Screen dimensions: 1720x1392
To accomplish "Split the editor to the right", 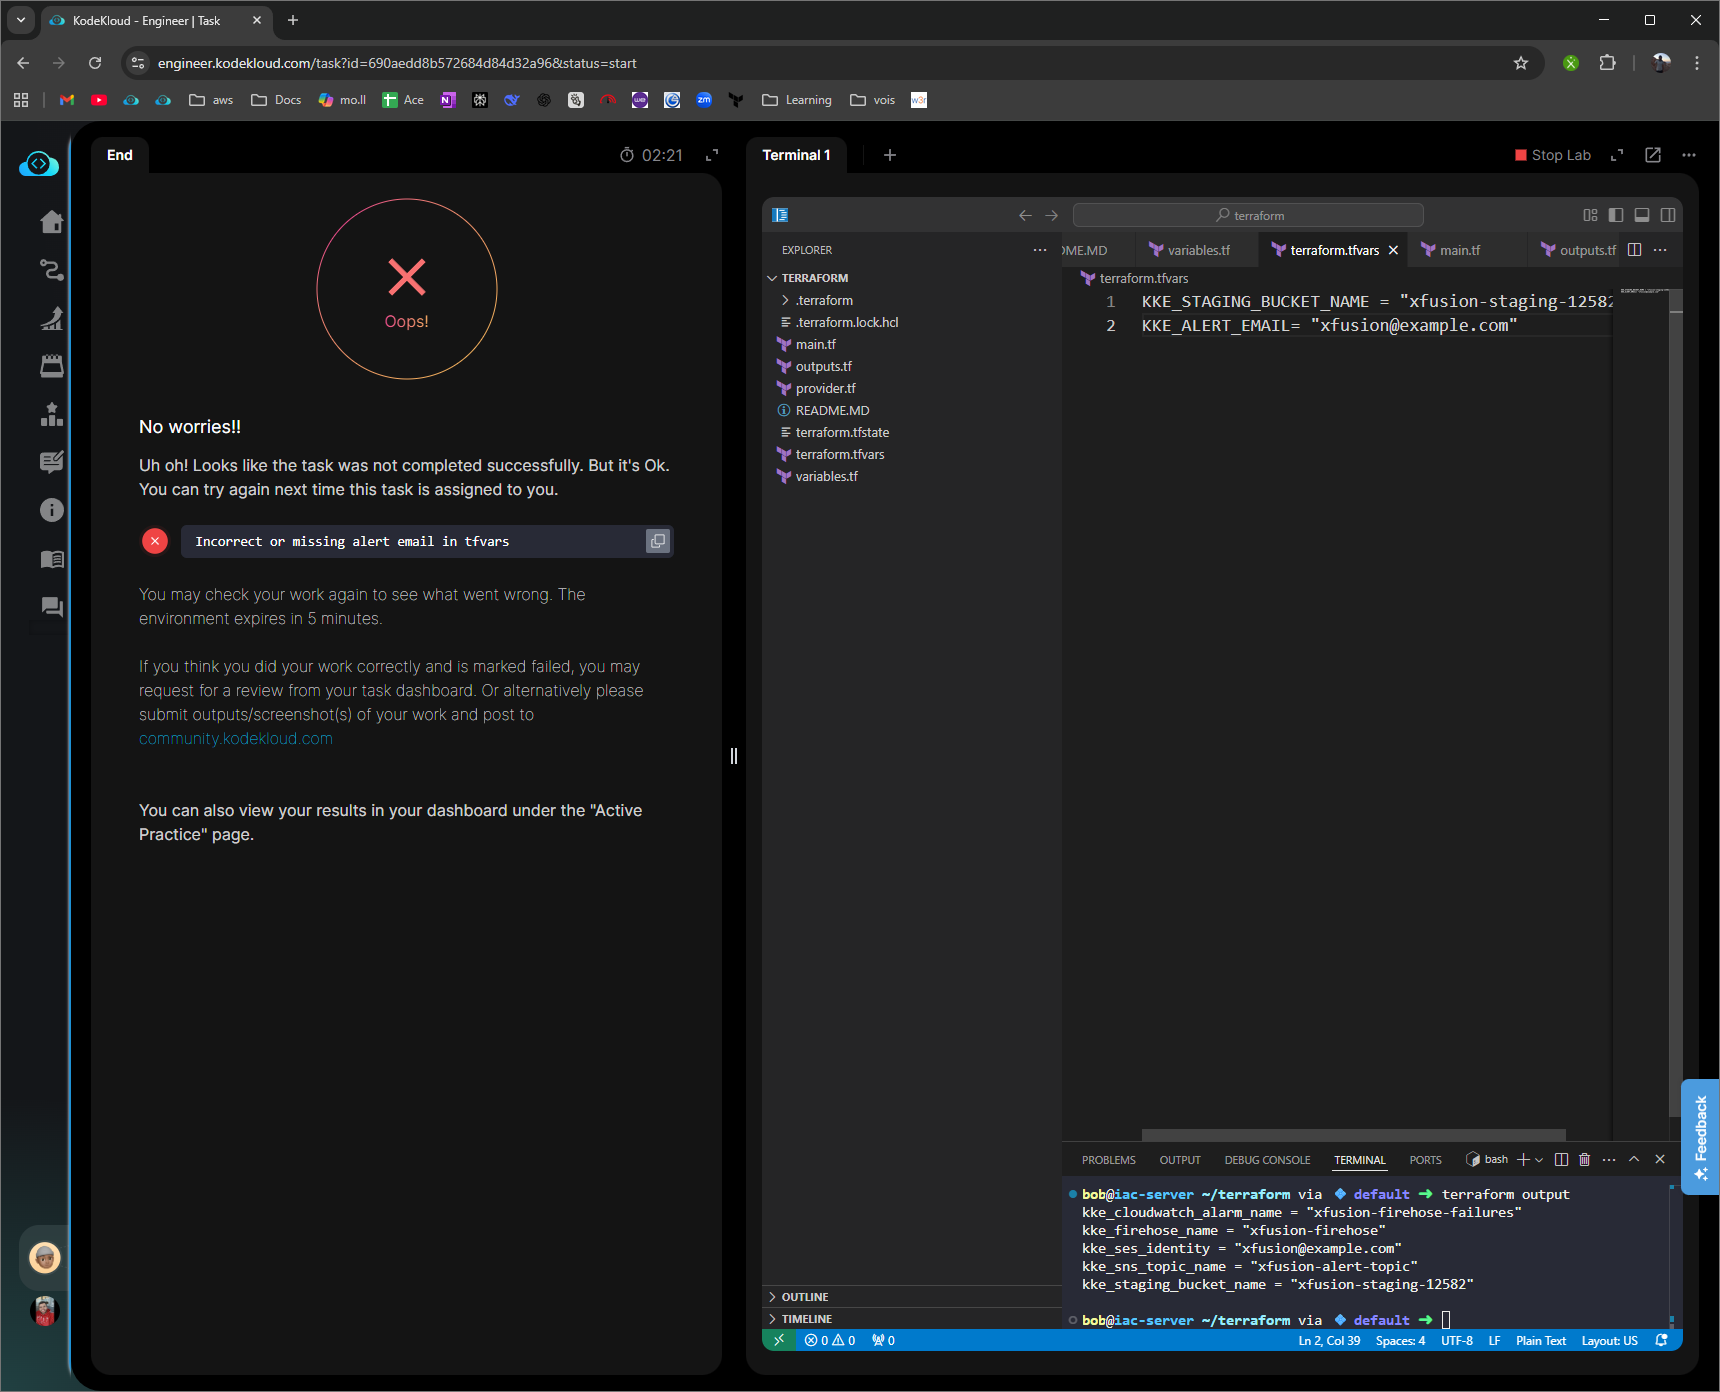I will pos(1634,250).
